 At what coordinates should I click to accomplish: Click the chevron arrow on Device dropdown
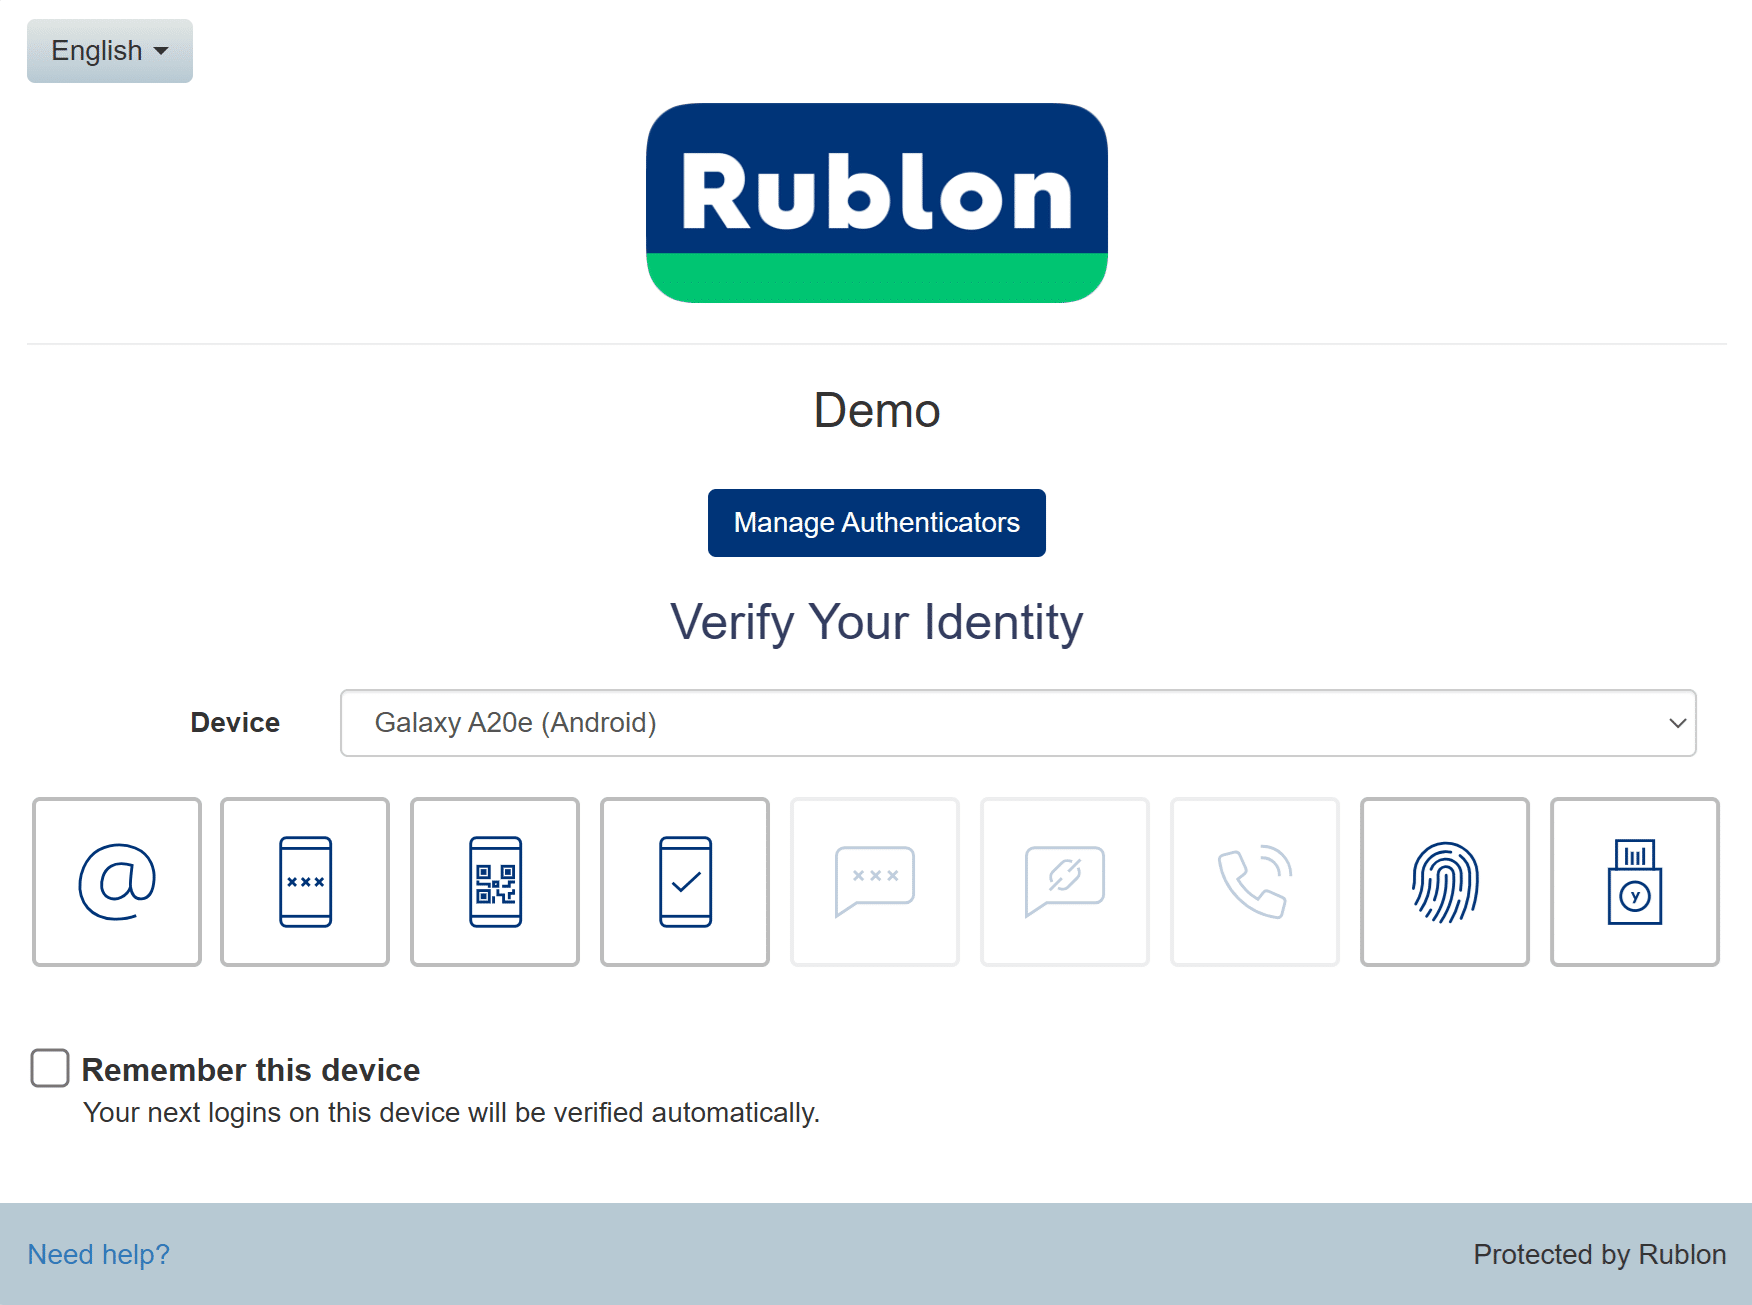tap(1677, 723)
